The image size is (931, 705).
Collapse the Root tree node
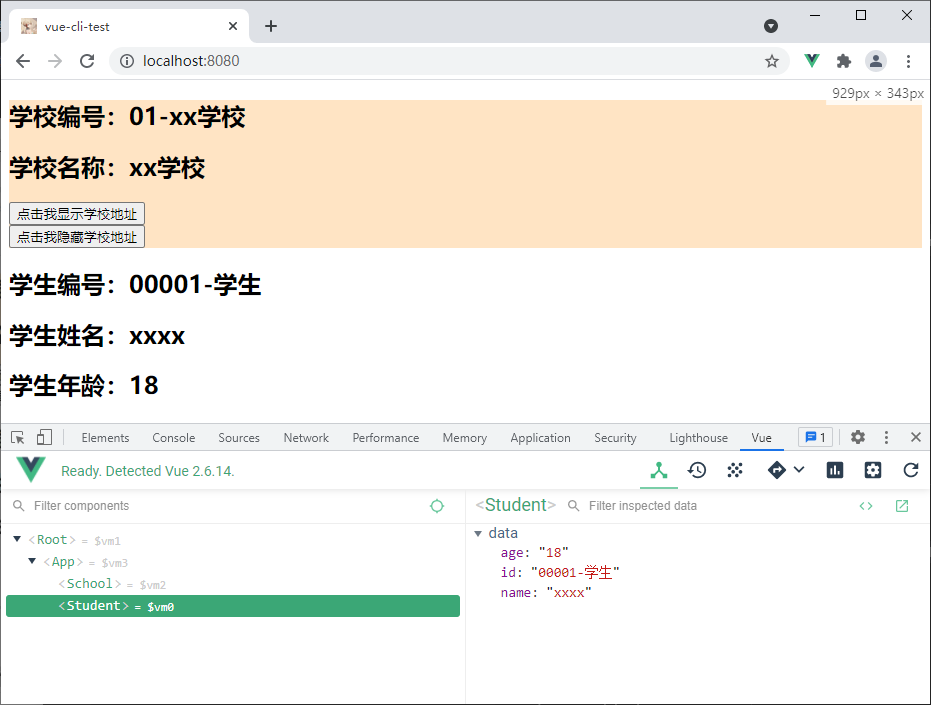click(17, 540)
